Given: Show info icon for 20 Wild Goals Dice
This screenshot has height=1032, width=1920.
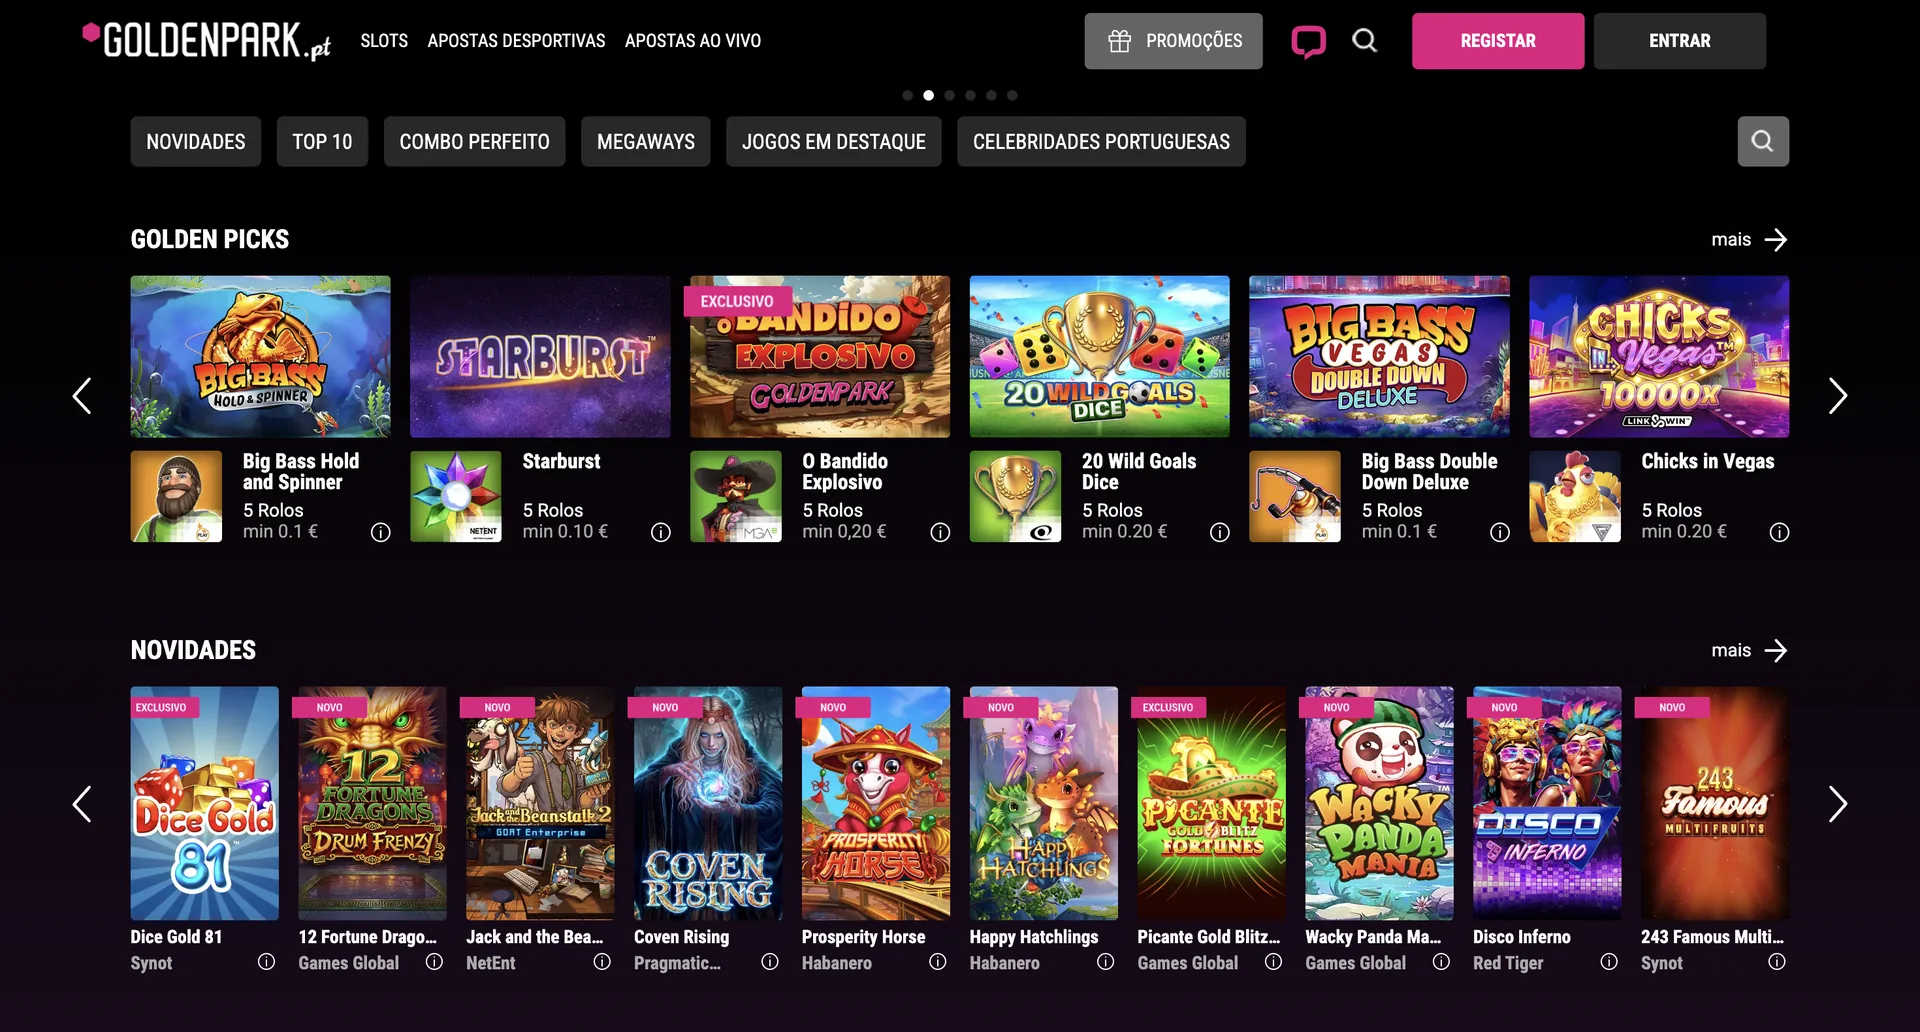Looking at the screenshot, I should tap(1220, 532).
